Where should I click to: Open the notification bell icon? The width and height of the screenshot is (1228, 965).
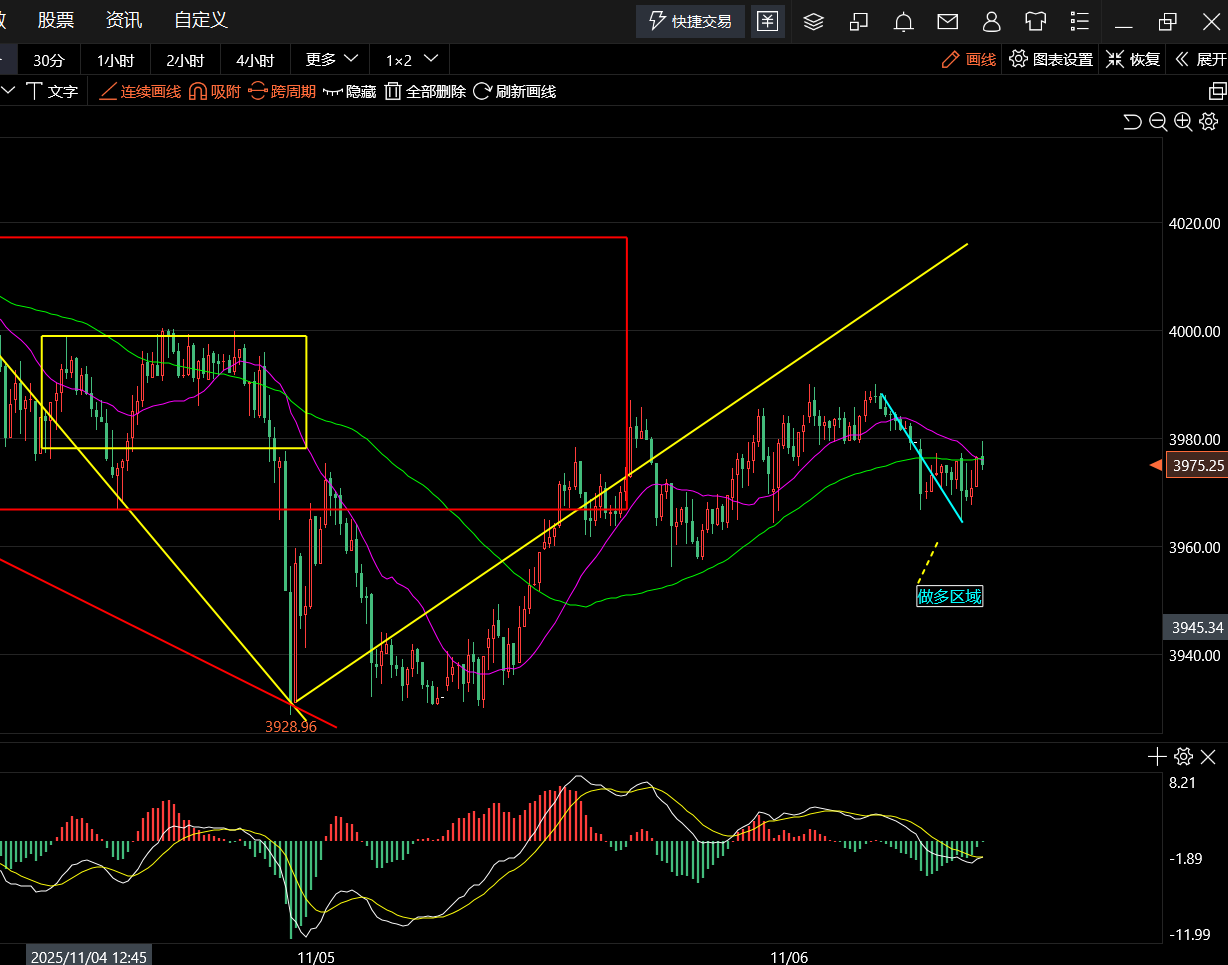[904, 21]
